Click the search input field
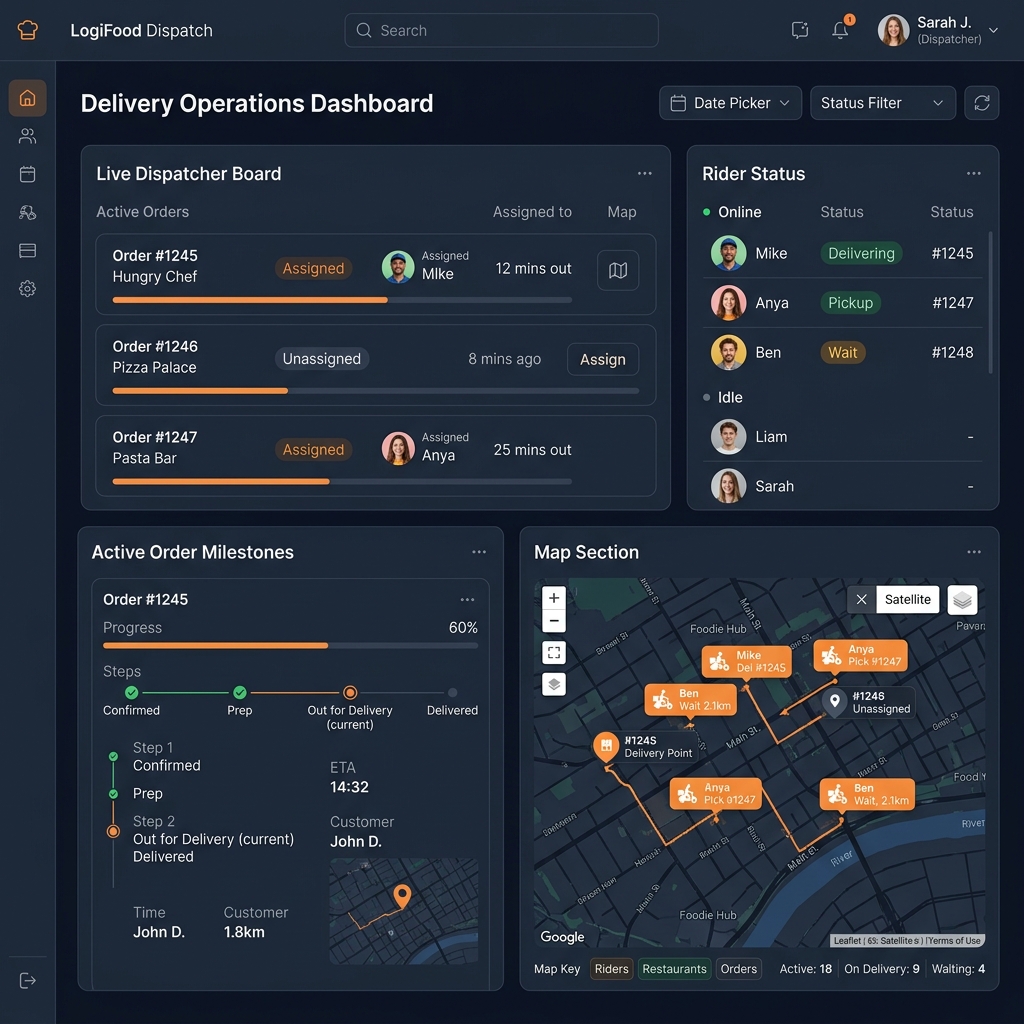The width and height of the screenshot is (1024, 1024). (x=502, y=30)
